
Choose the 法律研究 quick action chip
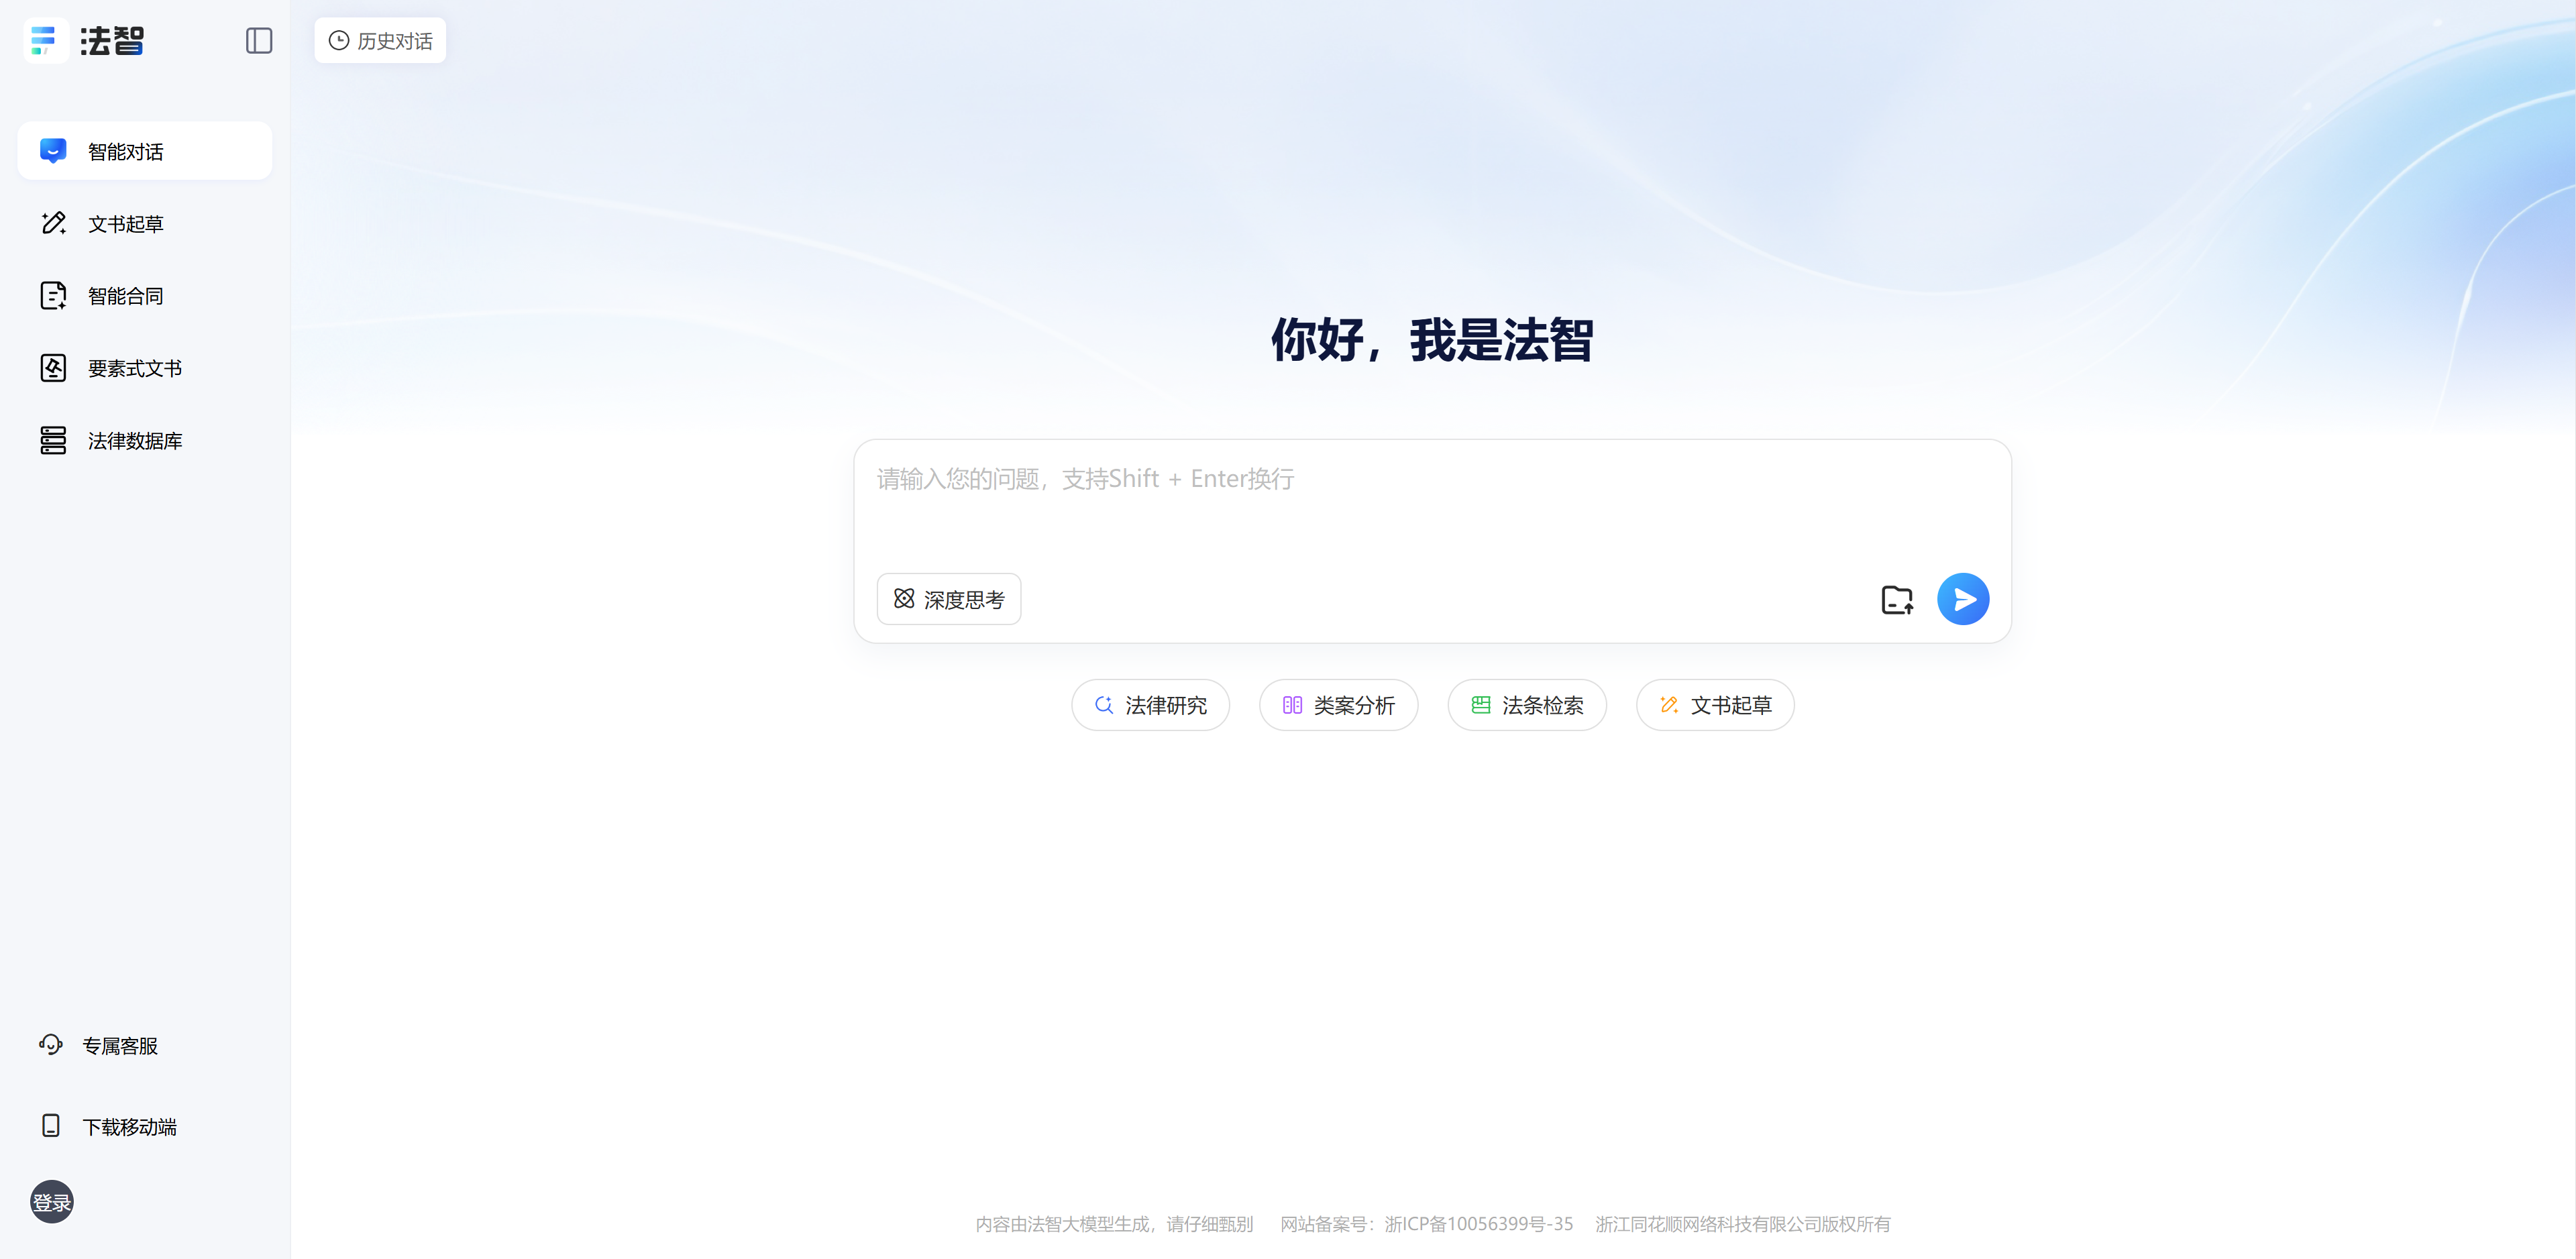pos(1150,705)
